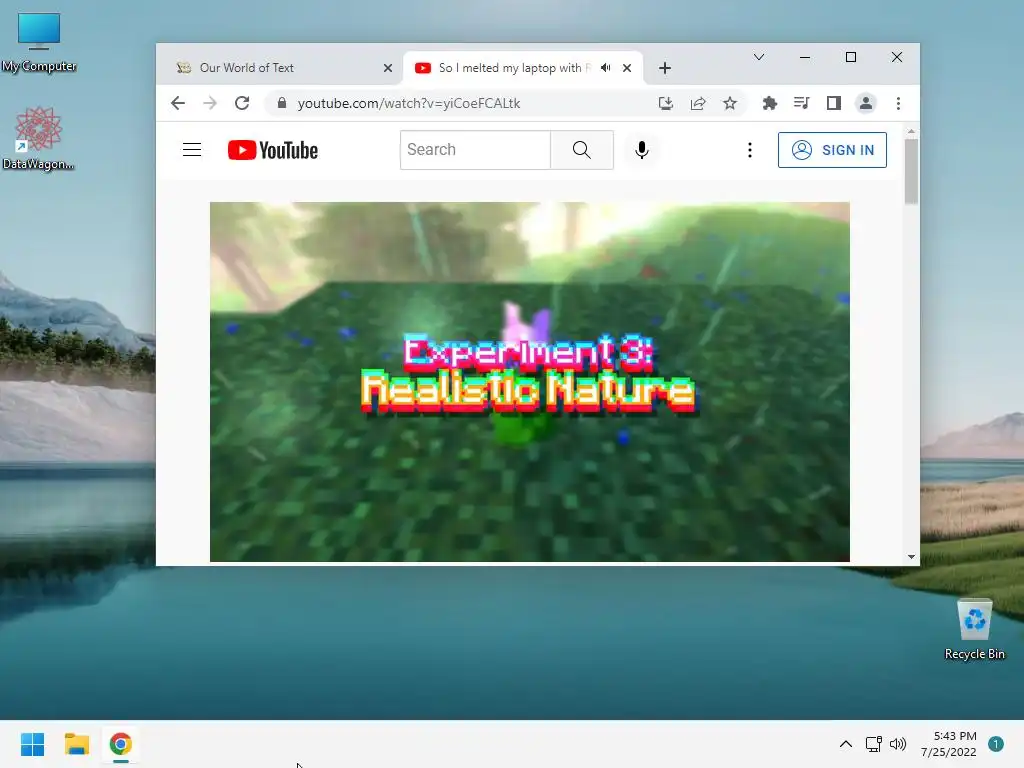1024x768 pixels.
Task: Start voice search with microphone icon
Action: [642, 150]
